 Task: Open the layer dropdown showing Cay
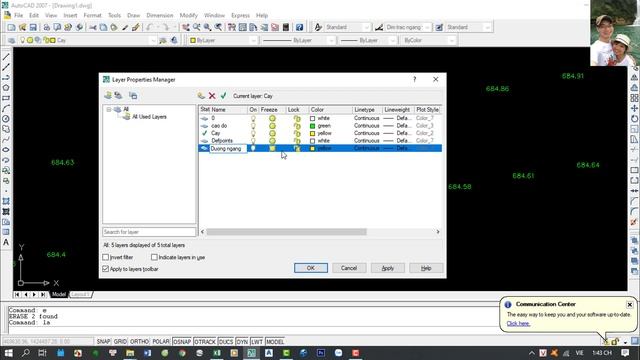152,40
